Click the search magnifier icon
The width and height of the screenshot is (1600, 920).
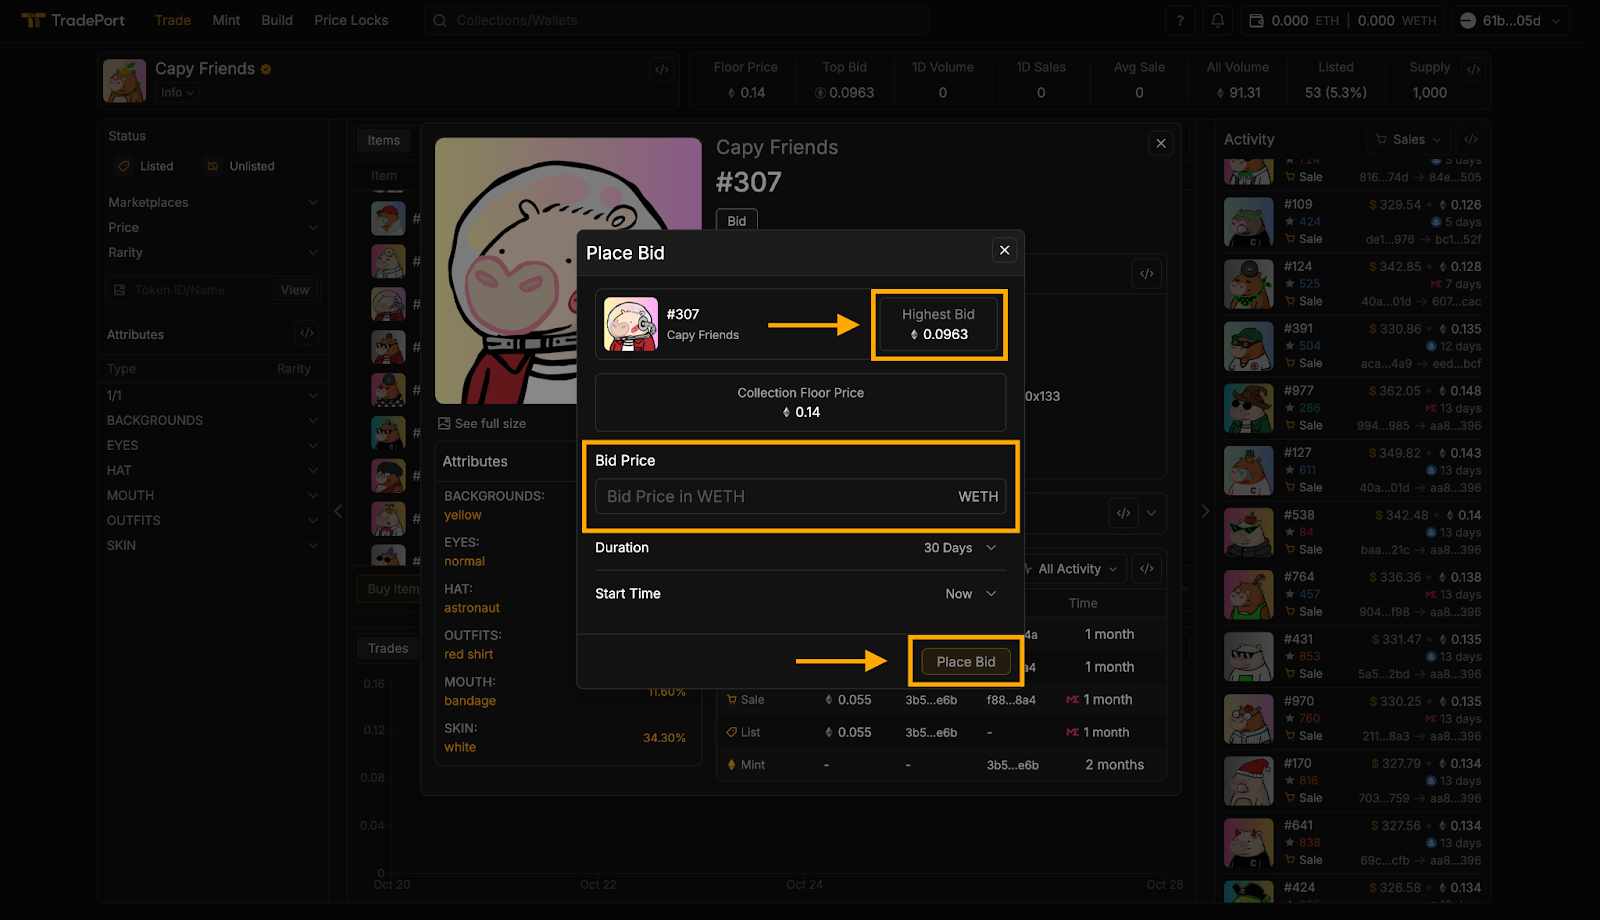(440, 20)
